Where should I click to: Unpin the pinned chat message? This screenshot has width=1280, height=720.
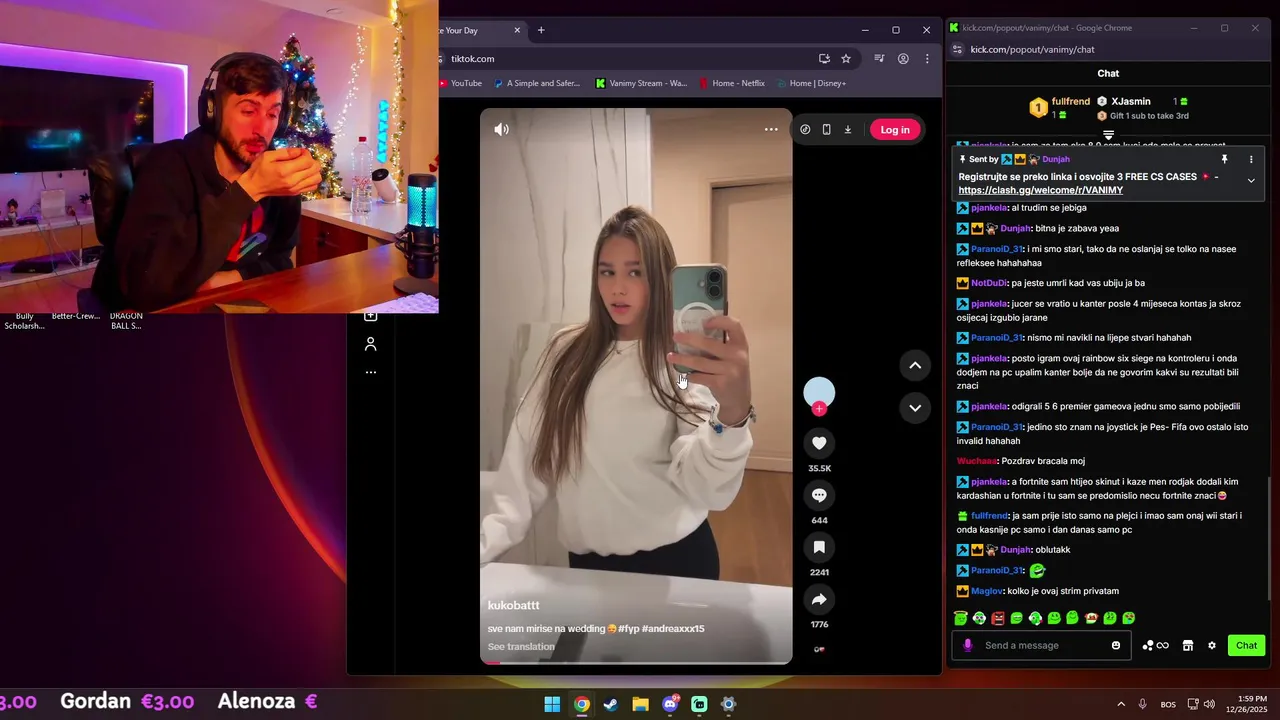pyautogui.click(x=1224, y=159)
